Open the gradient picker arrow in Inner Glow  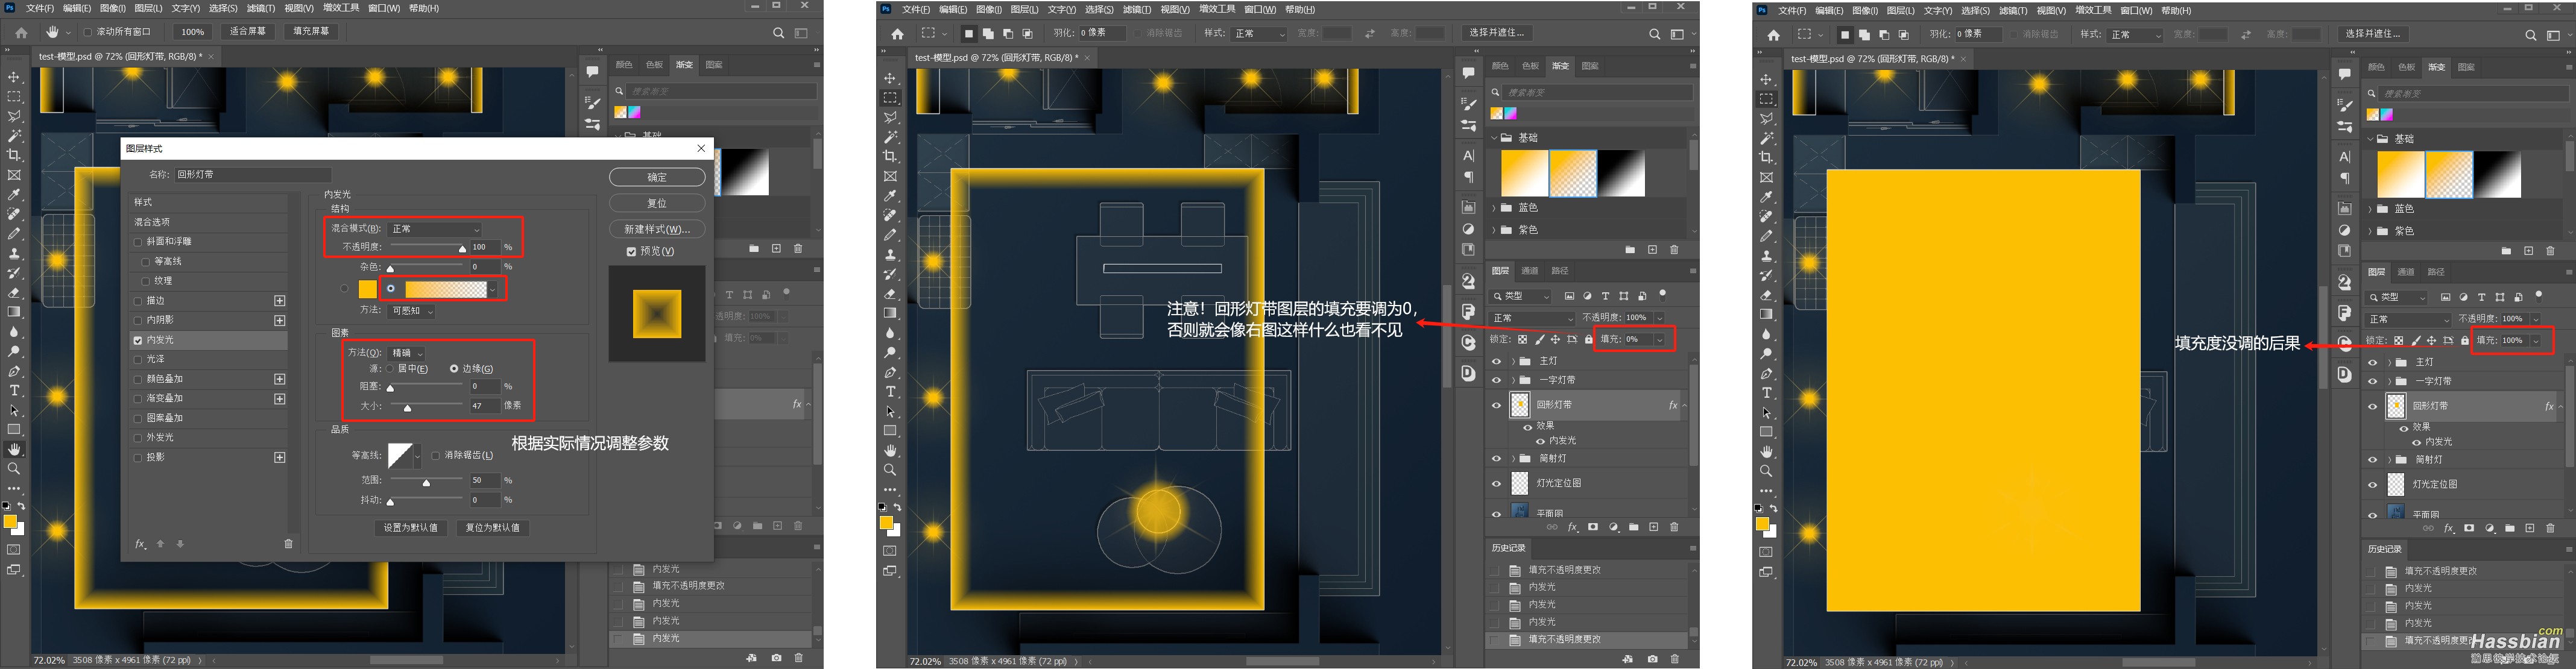492,289
